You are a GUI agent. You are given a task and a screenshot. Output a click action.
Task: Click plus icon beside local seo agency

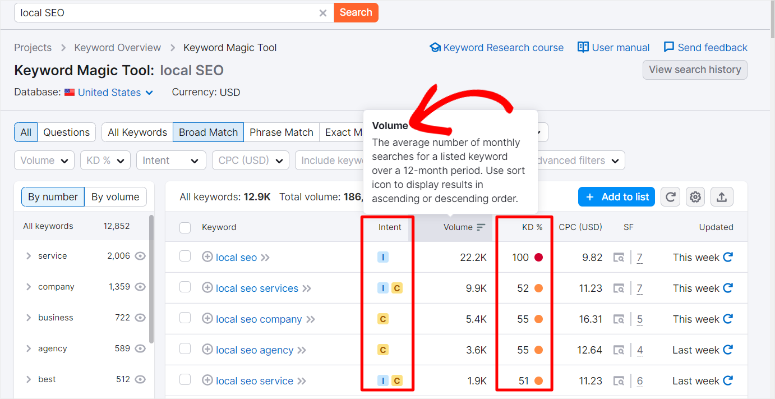(208, 350)
